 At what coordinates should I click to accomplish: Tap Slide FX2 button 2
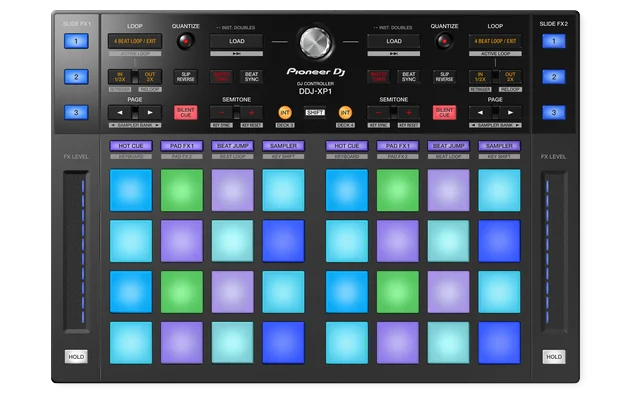554,77
